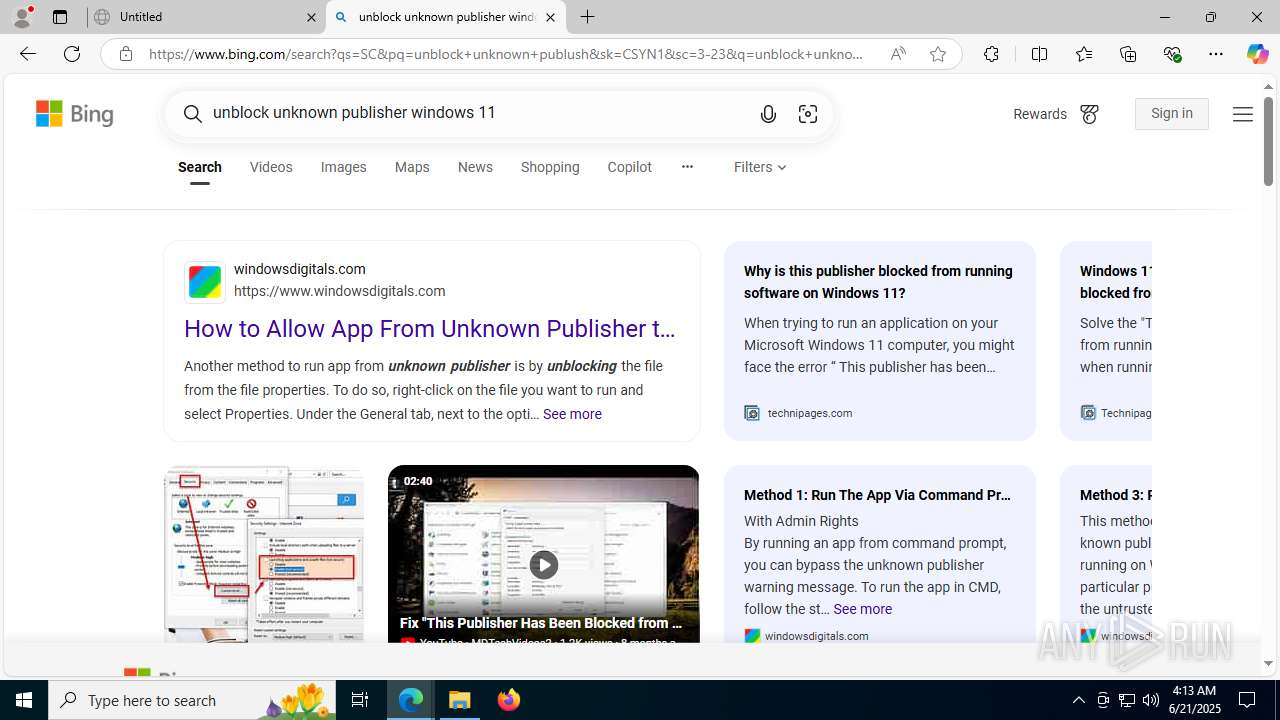Open the Windows Start menu
The image size is (1280, 720).
24,700
